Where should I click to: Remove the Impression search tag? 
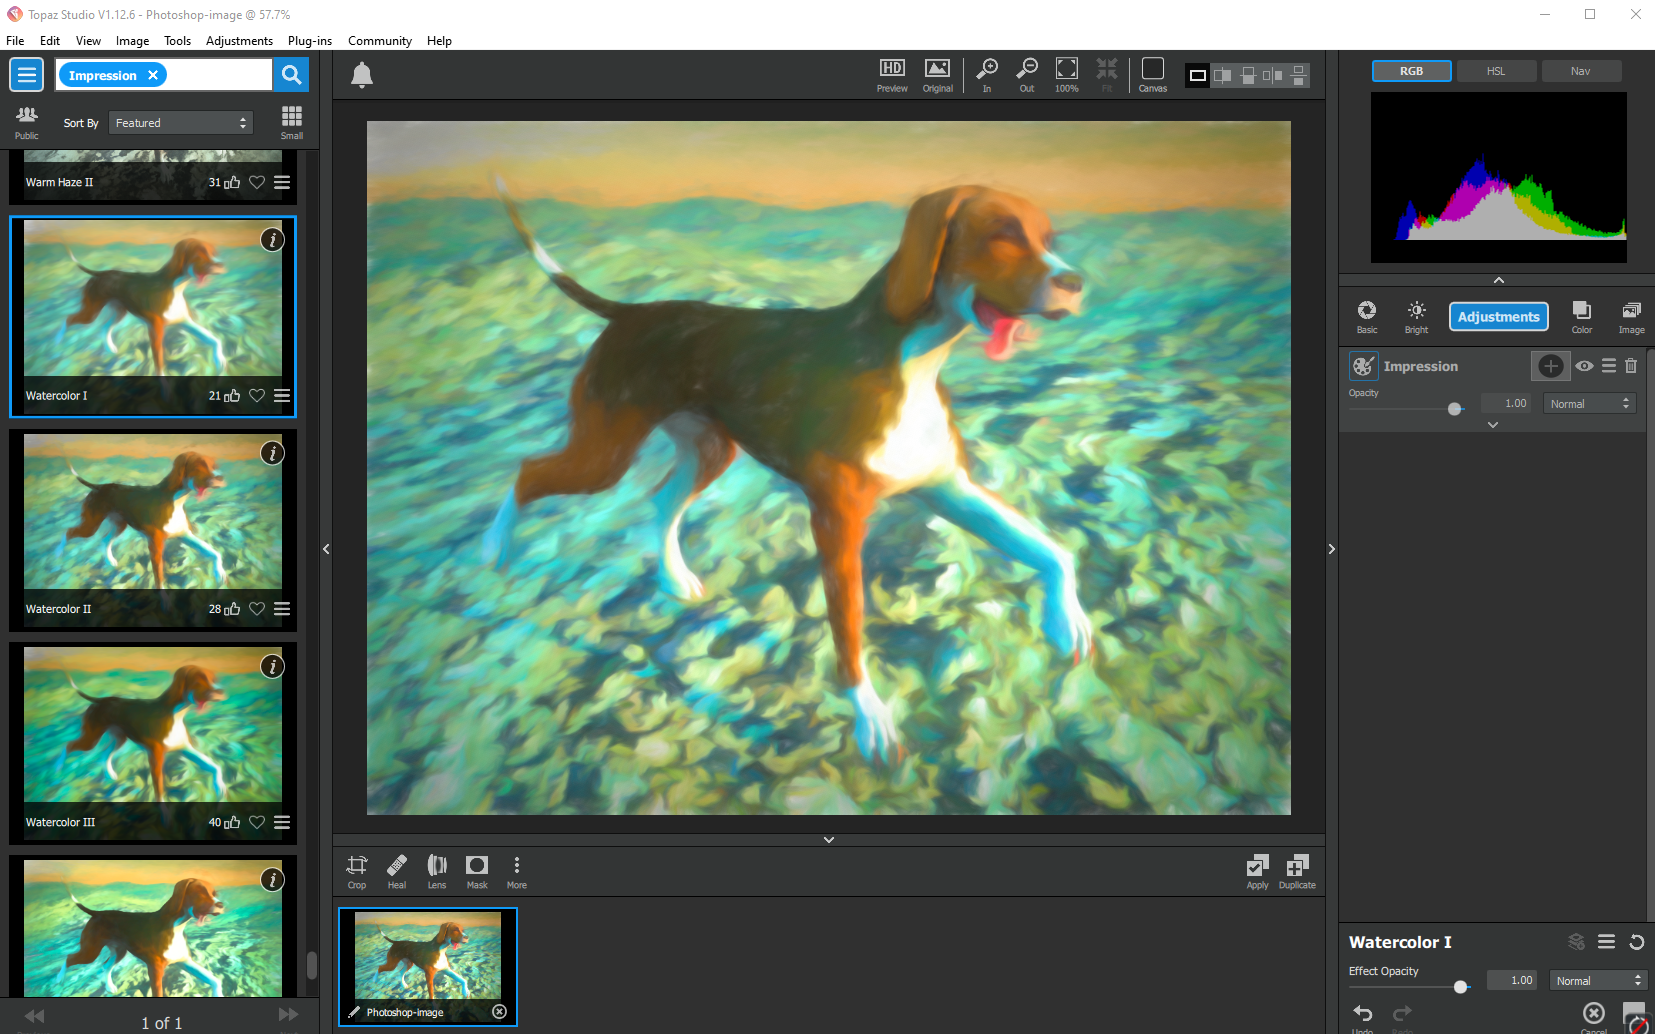153,75
